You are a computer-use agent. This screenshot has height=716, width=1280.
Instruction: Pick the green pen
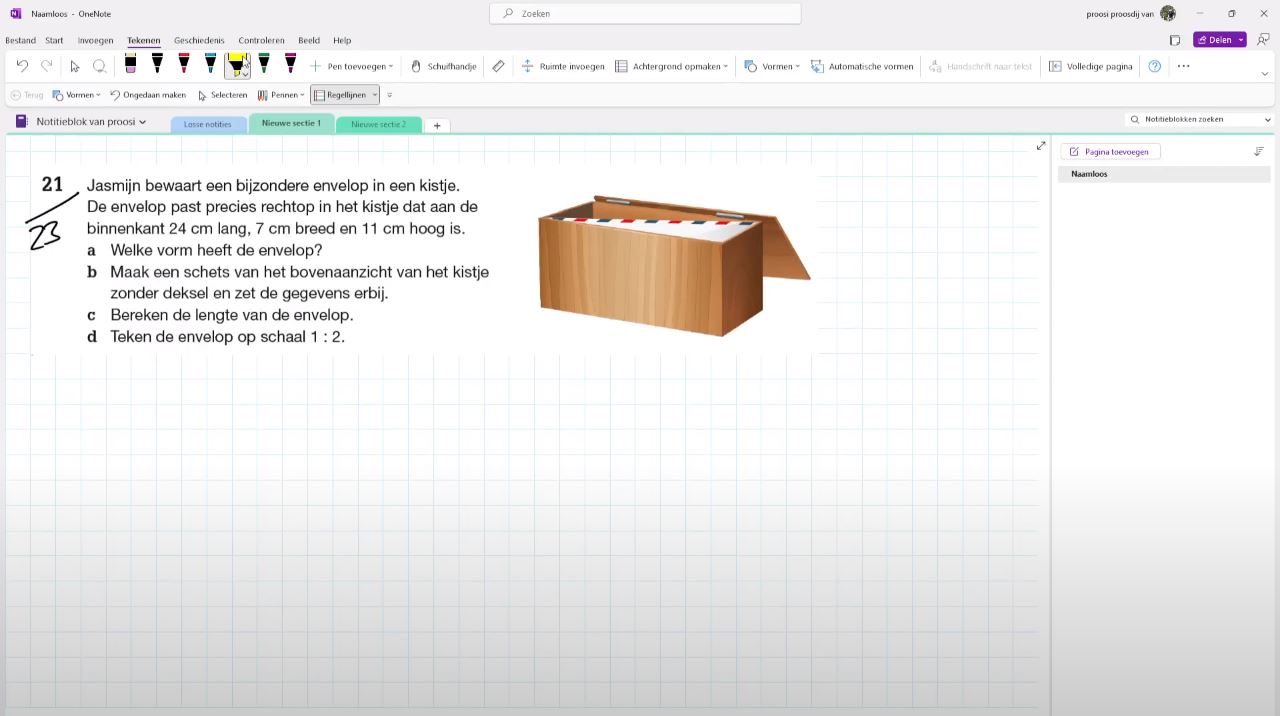pos(263,64)
